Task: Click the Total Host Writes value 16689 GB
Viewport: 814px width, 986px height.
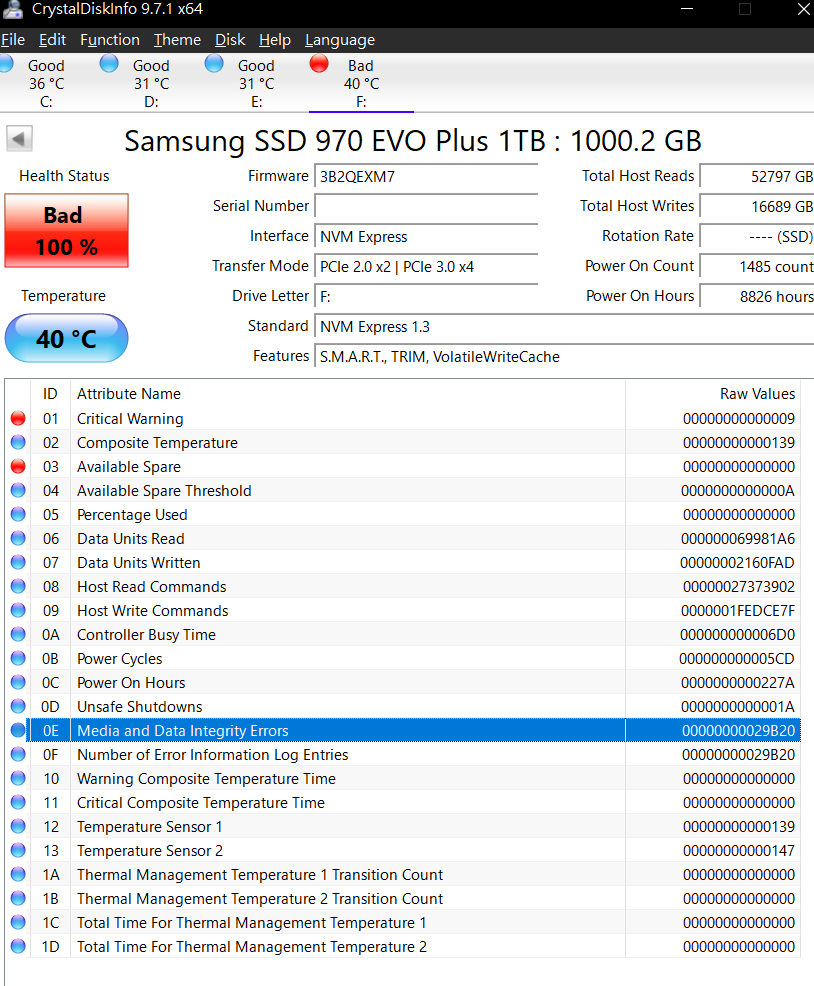Action: 757,206
